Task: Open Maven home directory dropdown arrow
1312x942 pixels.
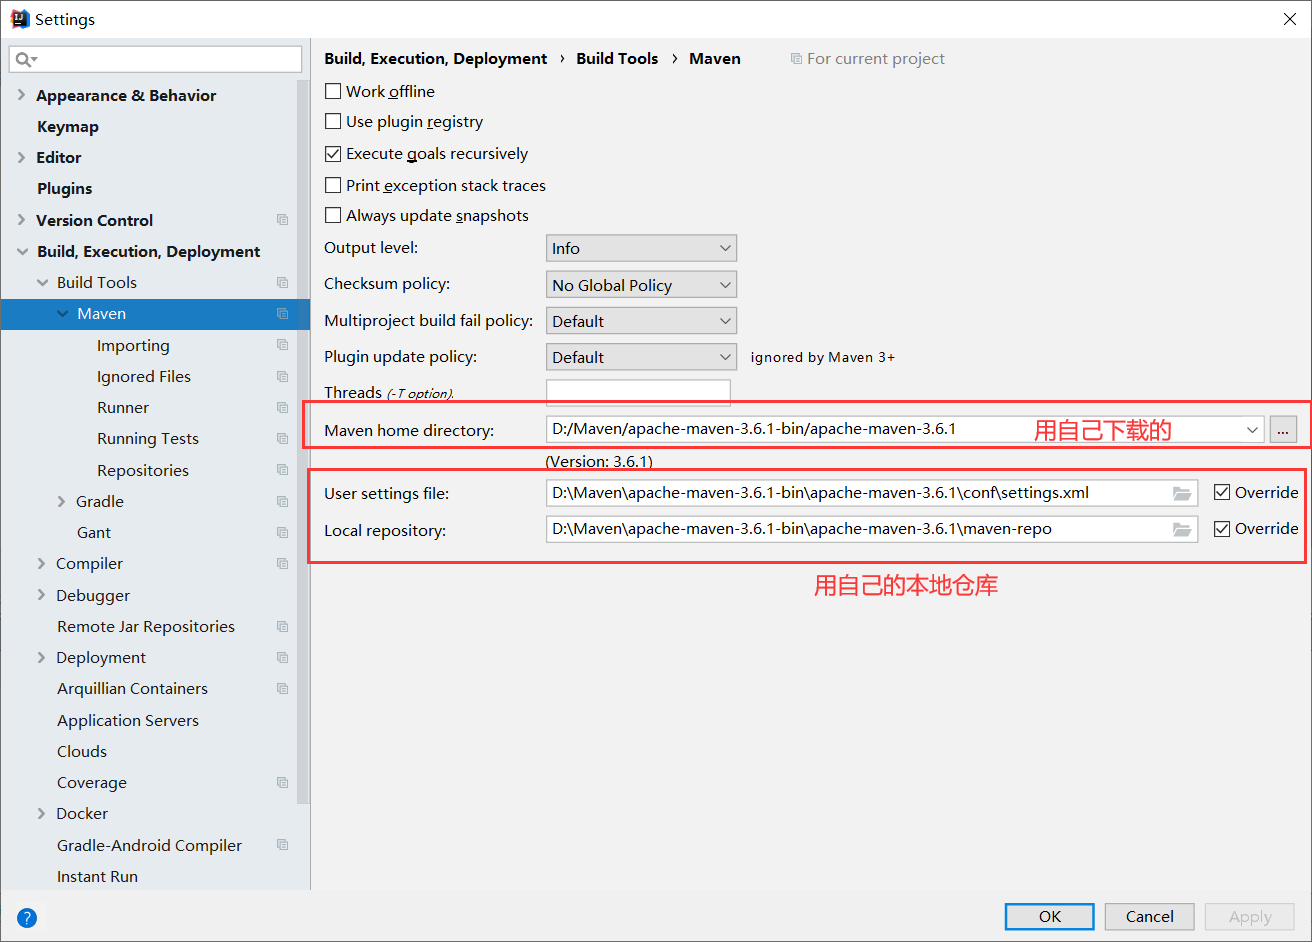Action: (x=1252, y=430)
